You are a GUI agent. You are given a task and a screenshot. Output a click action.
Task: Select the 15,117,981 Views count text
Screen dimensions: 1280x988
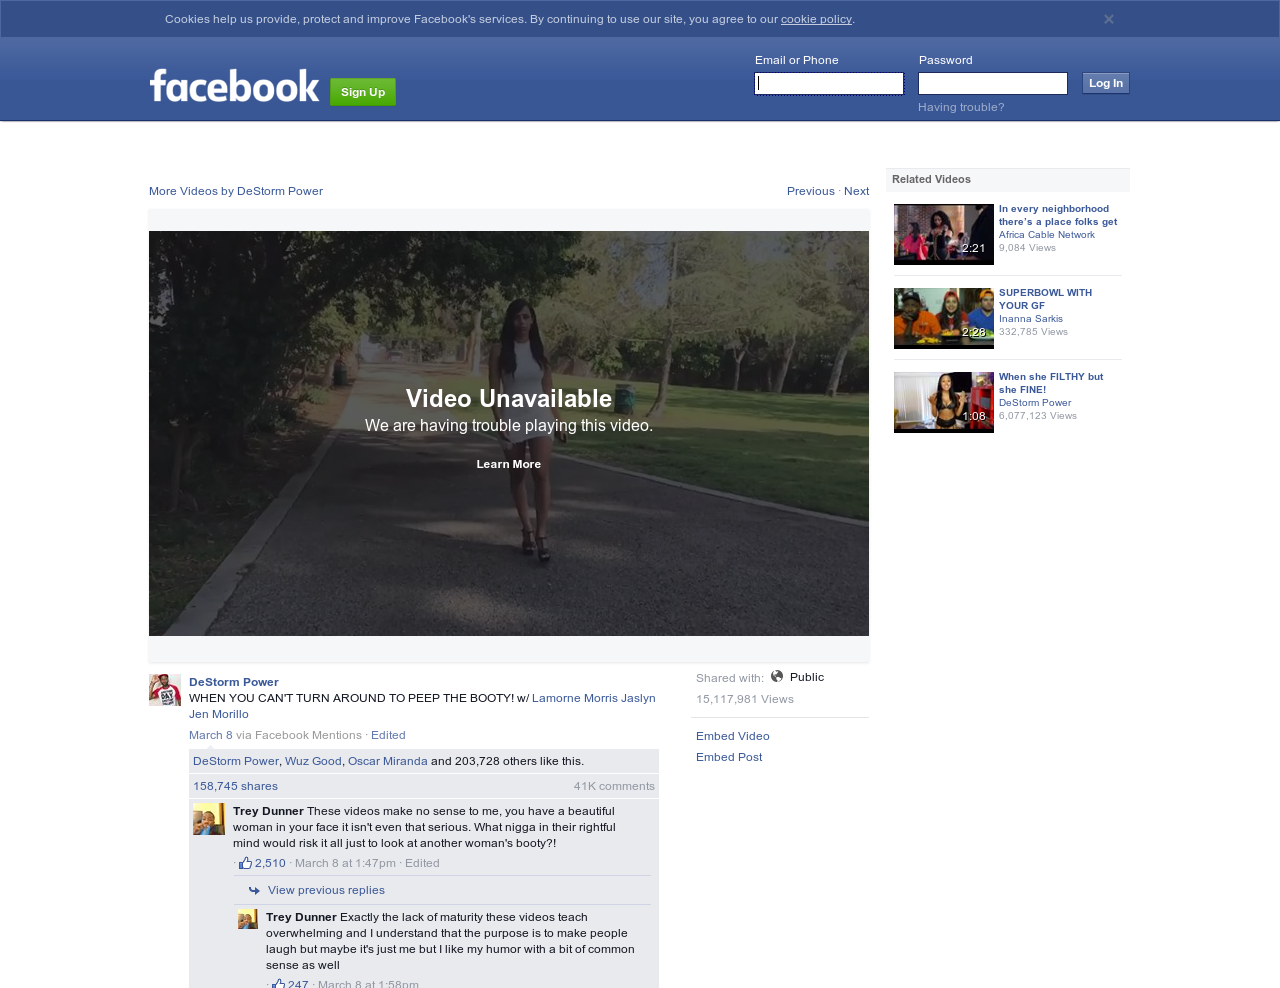(x=745, y=699)
